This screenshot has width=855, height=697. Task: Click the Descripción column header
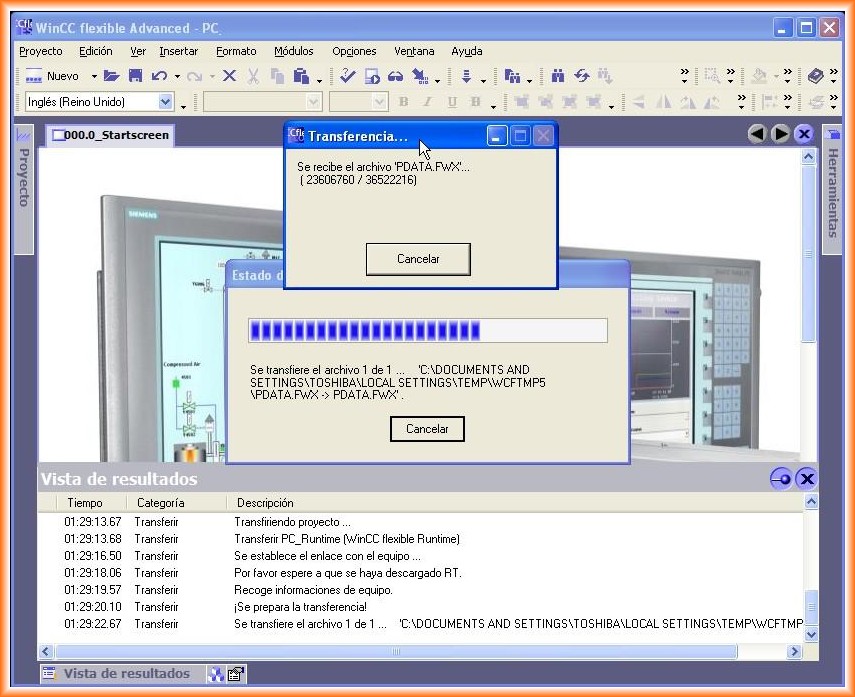(265, 503)
